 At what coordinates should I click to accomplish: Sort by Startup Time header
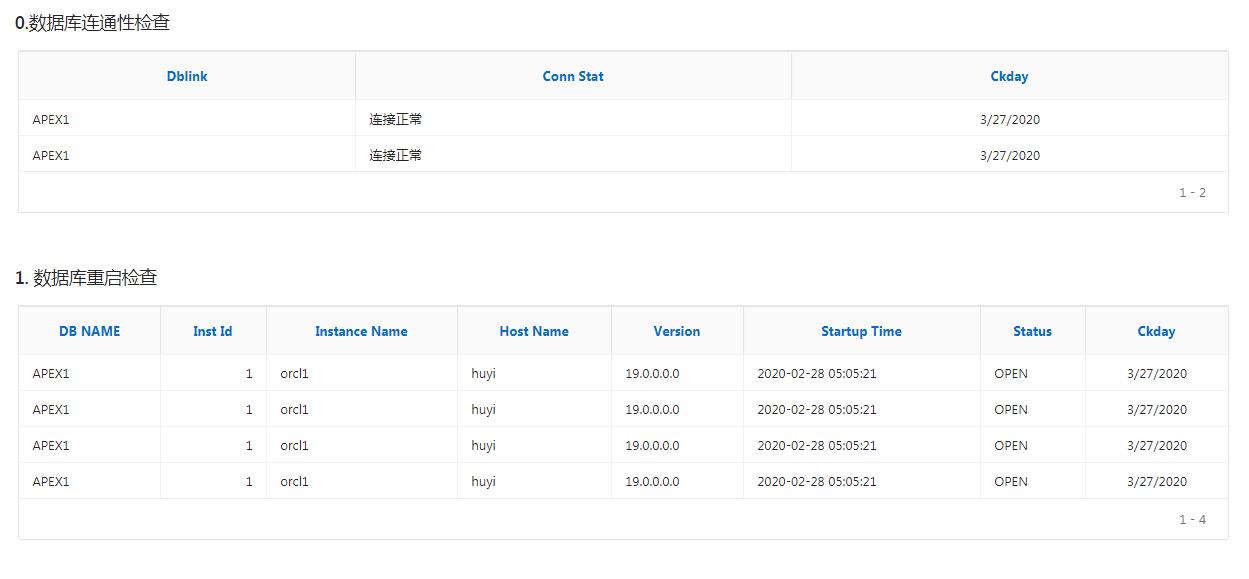pyautogui.click(x=861, y=331)
